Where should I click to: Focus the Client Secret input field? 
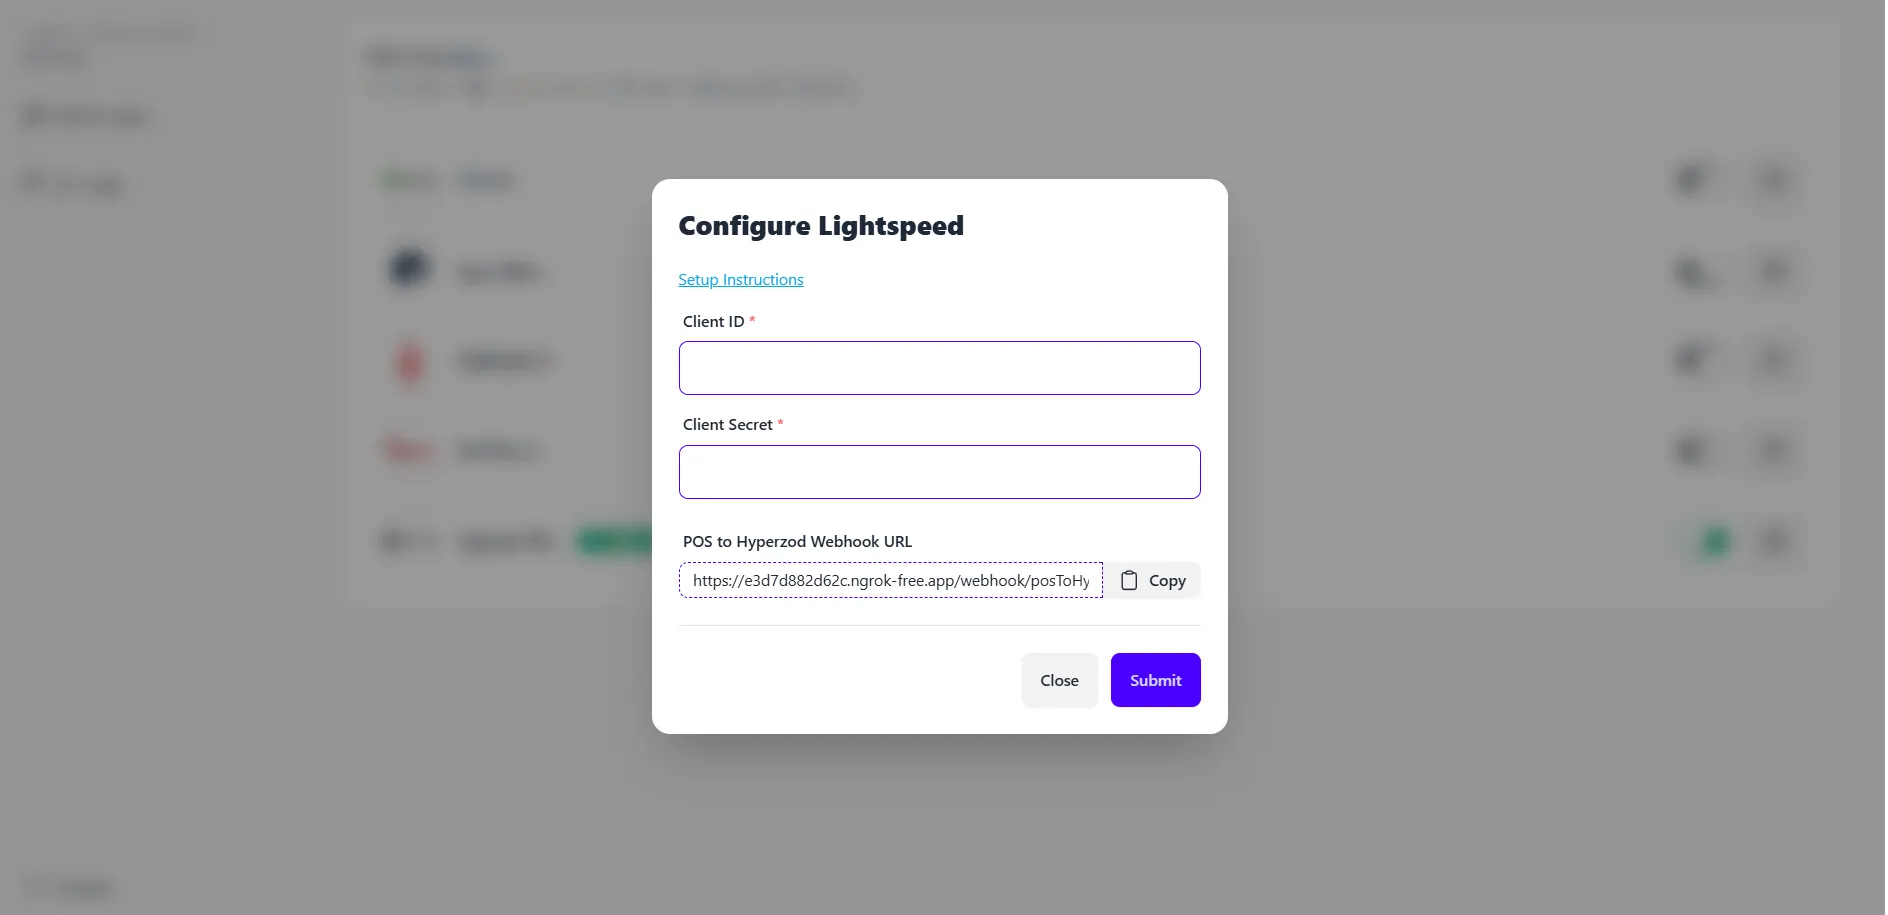(939, 472)
